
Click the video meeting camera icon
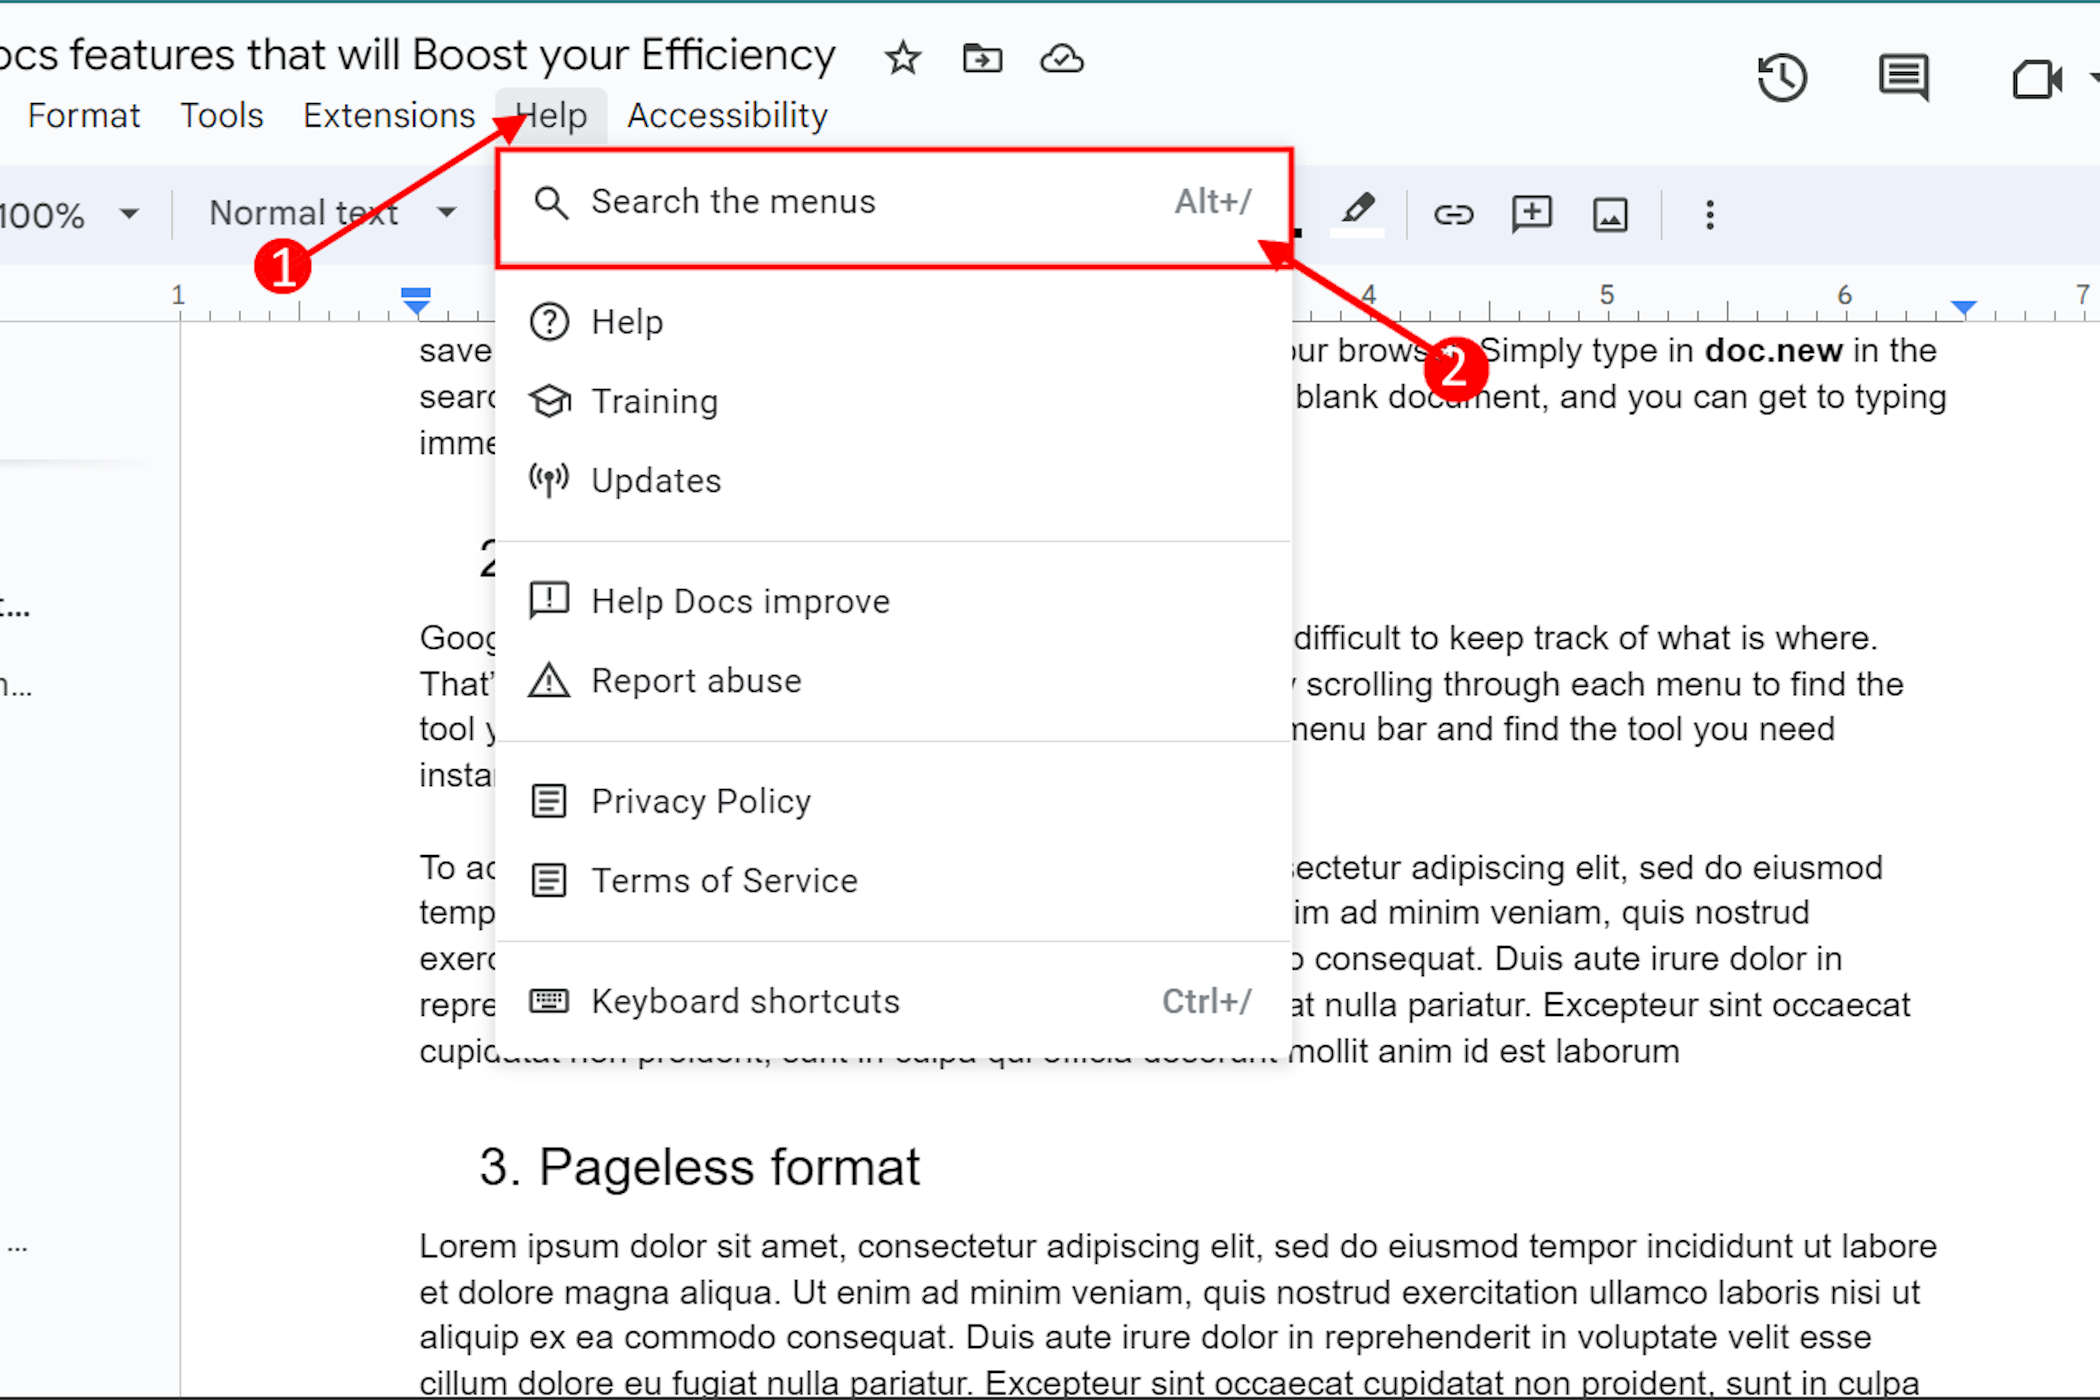[x=2036, y=78]
